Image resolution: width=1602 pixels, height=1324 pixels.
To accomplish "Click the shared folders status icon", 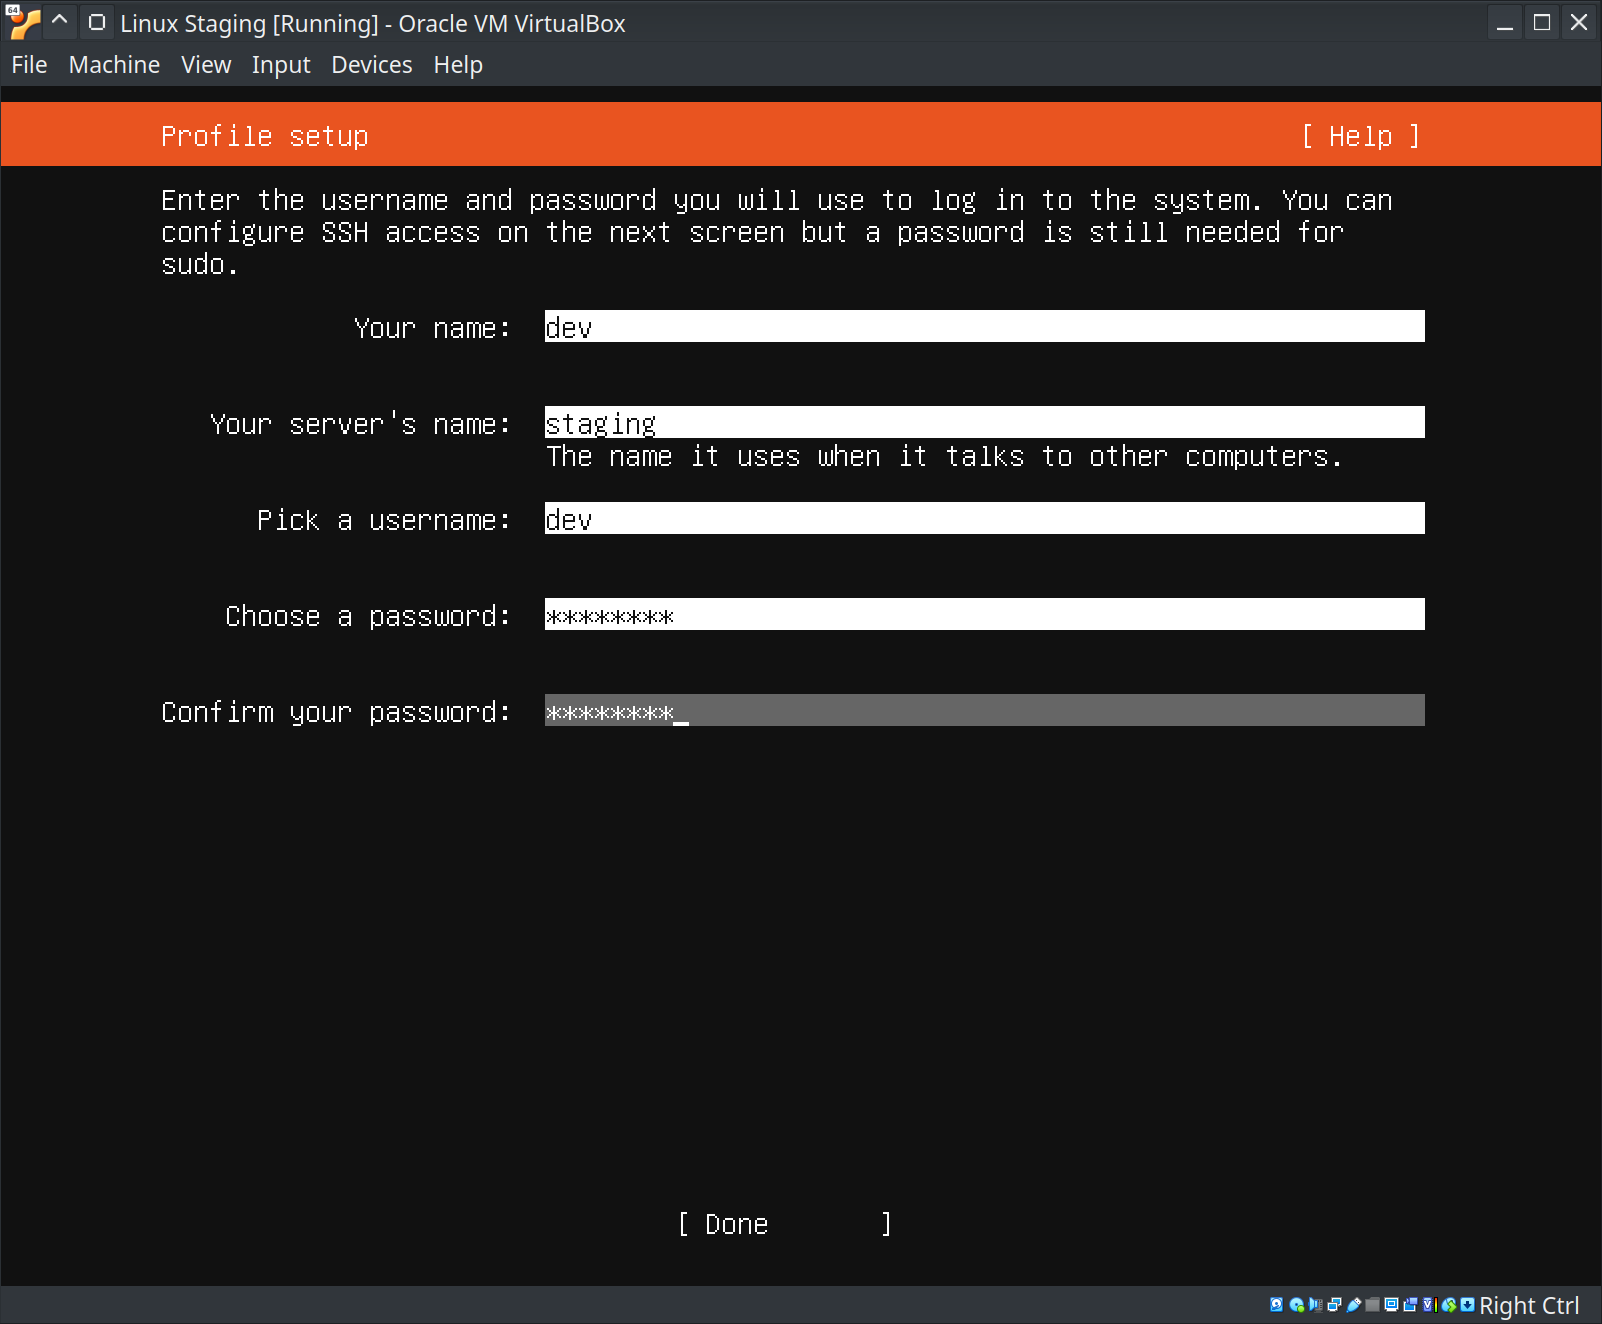I will [1373, 1304].
